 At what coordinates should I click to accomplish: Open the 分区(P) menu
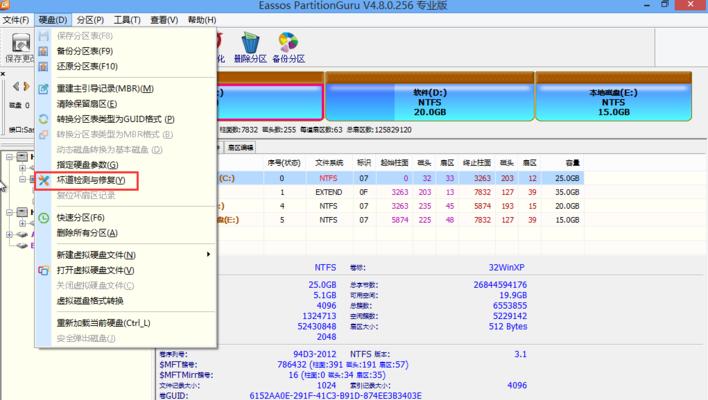(90, 20)
